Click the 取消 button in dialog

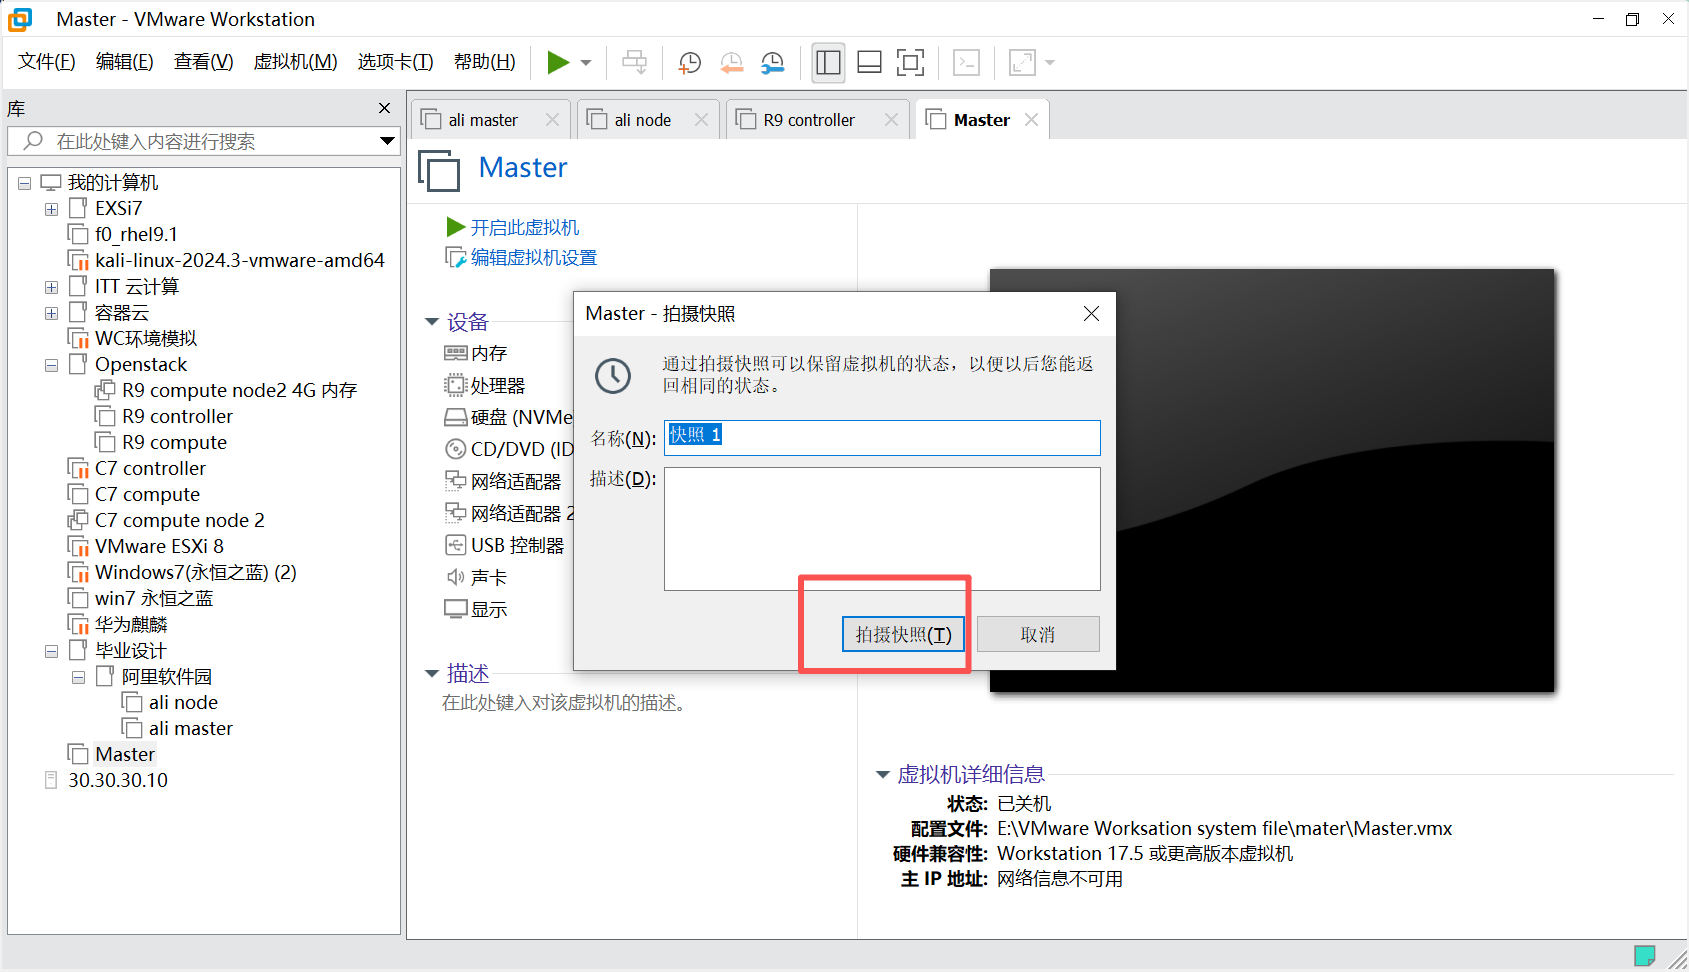click(1038, 634)
